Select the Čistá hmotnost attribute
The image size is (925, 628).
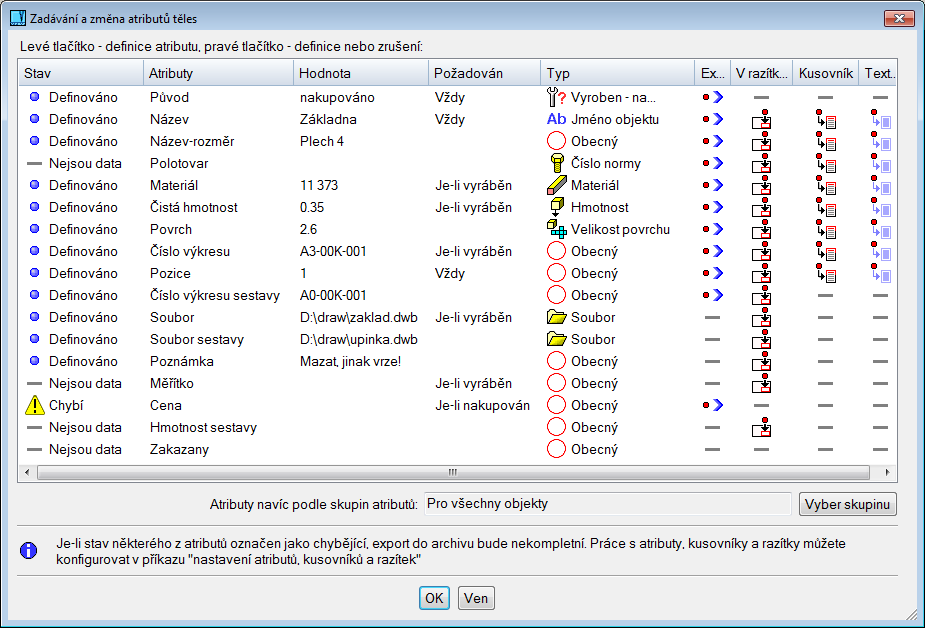pyautogui.click(x=193, y=207)
